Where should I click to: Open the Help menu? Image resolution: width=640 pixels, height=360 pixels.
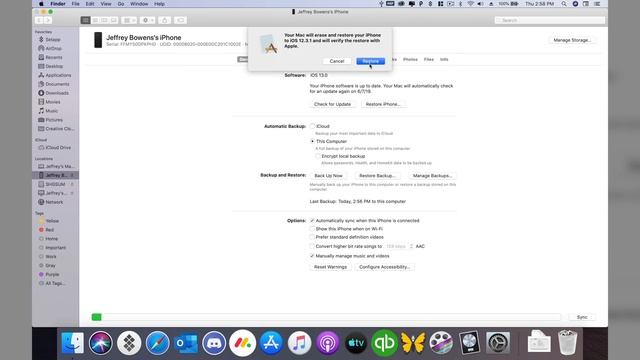click(159, 4)
